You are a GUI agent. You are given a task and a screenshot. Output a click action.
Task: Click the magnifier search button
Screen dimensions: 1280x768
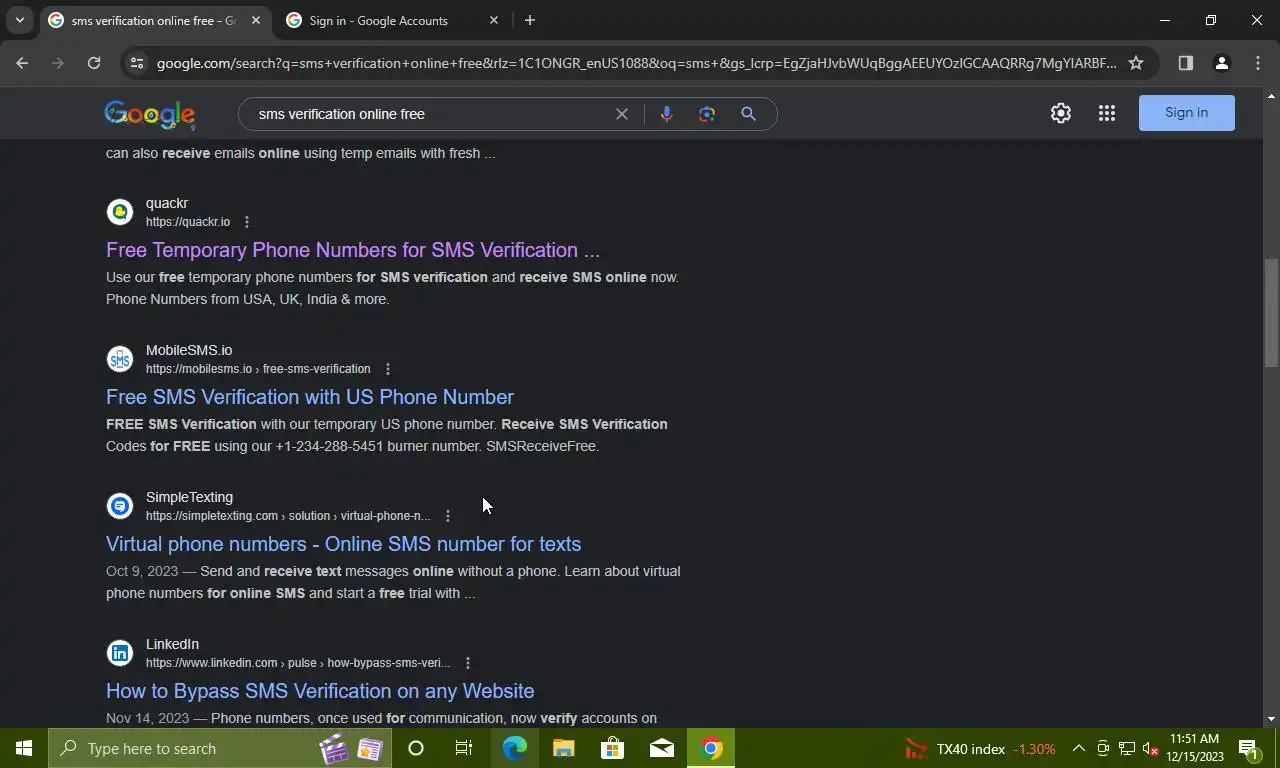(x=748, y=114)
